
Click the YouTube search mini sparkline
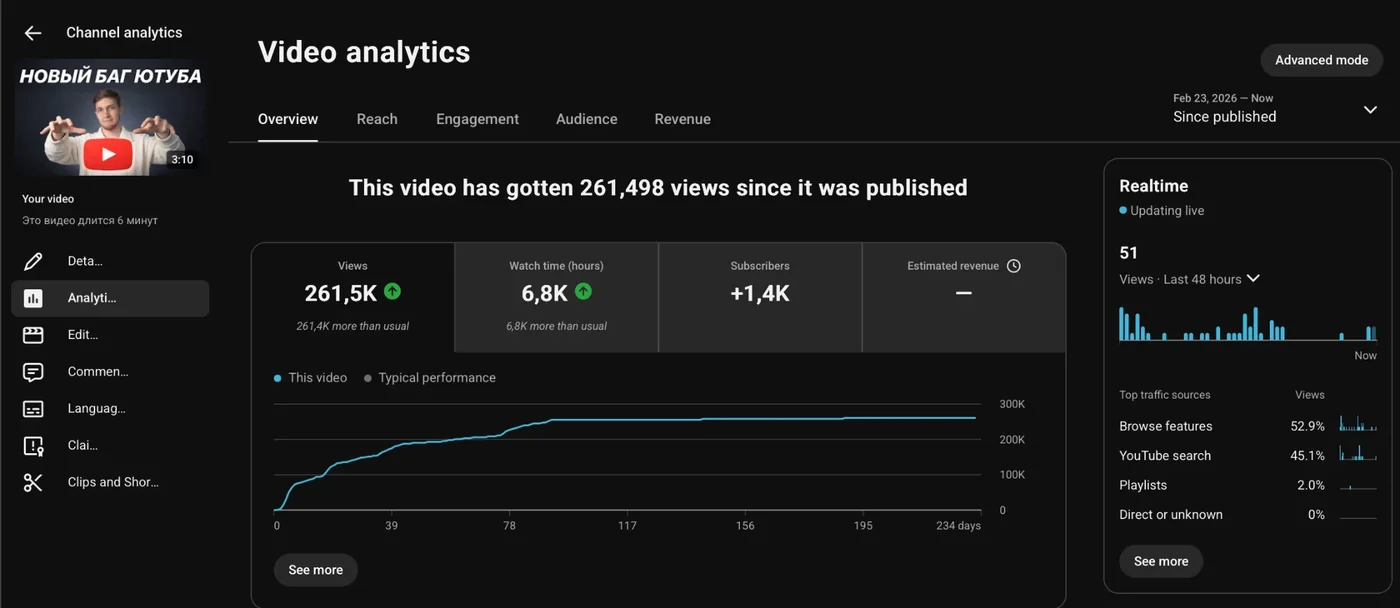click(x=1358, y=454)
